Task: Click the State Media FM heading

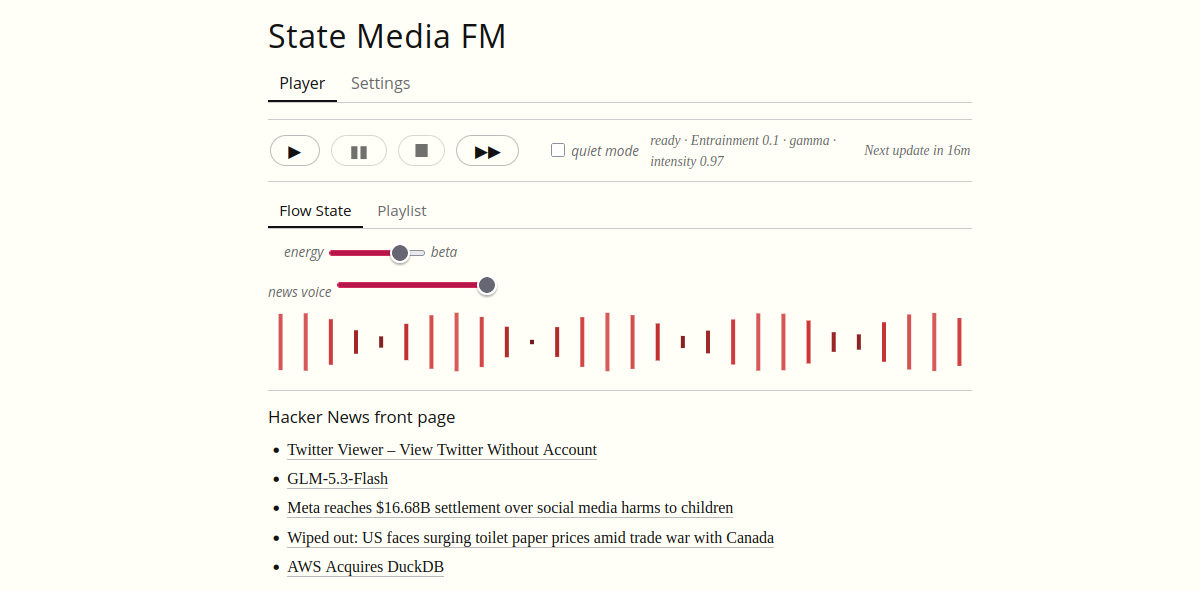Action: (x=387, y=36)
